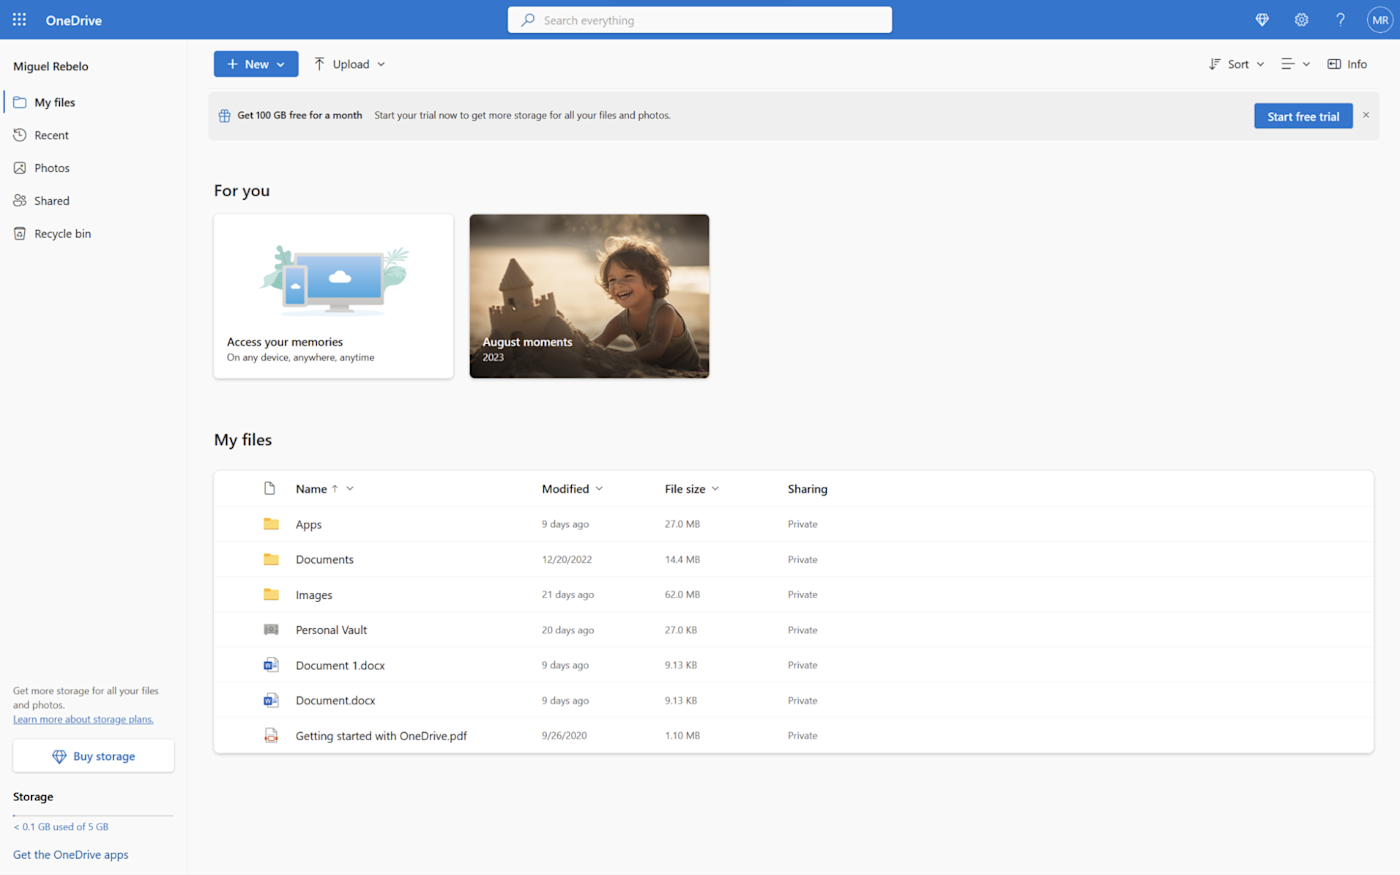Click the file type column header icon

(x=269, y=489)
